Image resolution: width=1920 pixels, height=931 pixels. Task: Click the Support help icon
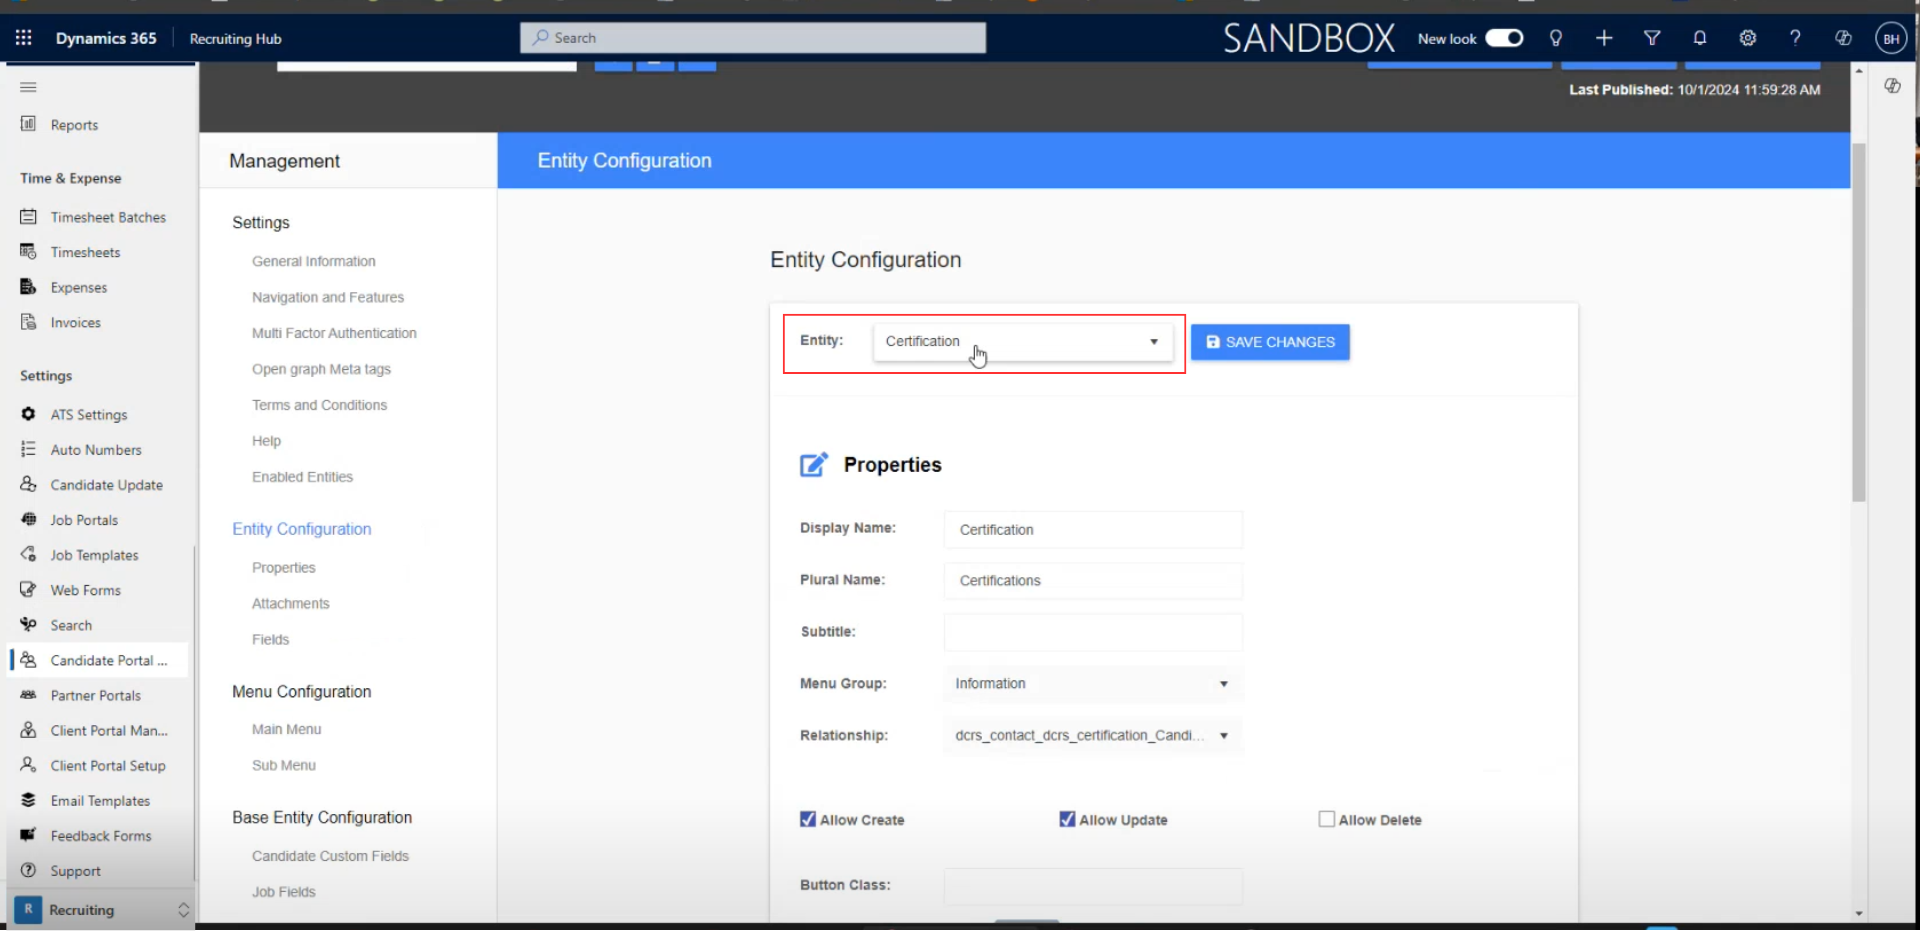(x=28, y=870)
